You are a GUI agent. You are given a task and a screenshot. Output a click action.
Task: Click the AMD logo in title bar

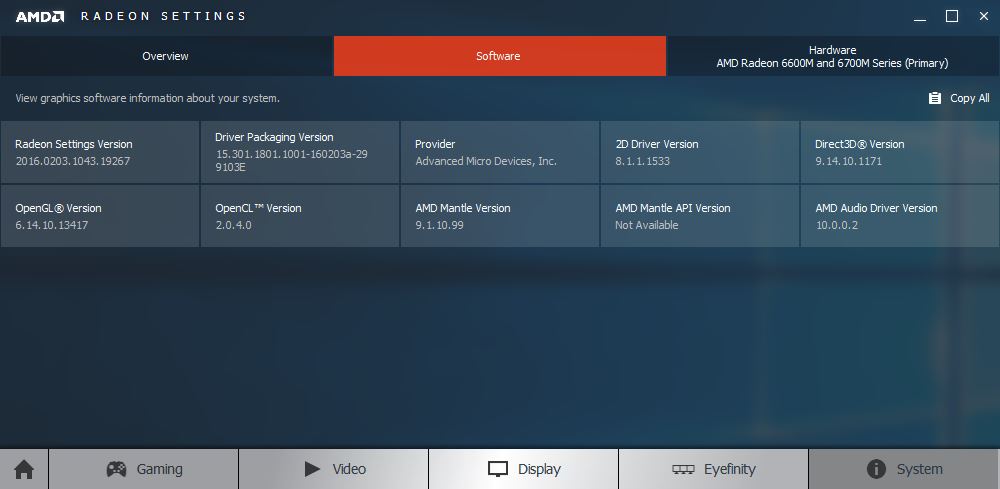pos(40,17)
